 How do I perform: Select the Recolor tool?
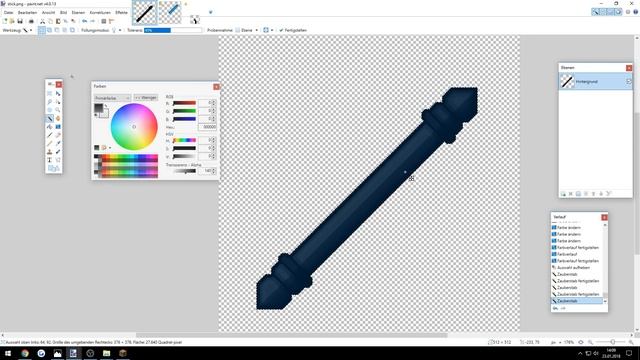tap(58, 152)
